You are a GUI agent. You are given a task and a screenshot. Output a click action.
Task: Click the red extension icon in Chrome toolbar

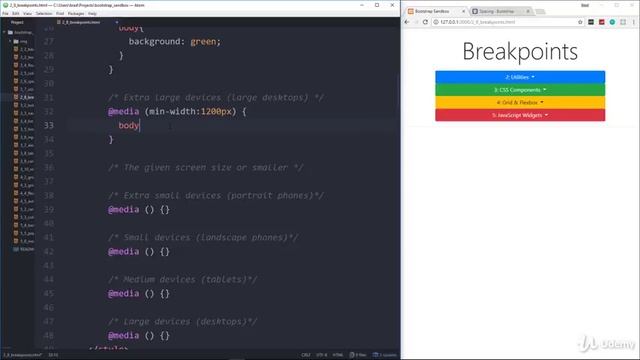point(602,22)
